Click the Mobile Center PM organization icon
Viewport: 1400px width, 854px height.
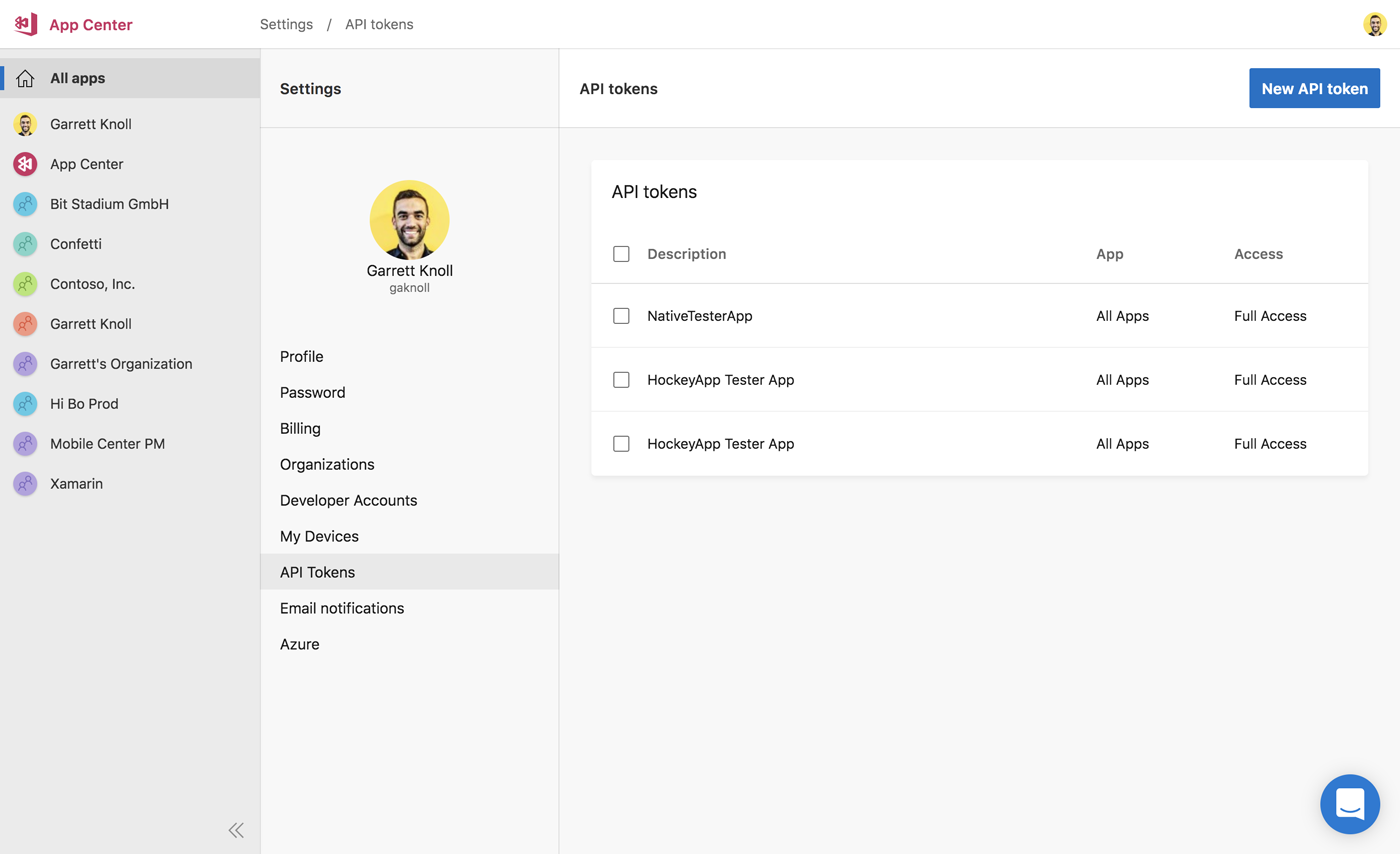tap(24, 444)
